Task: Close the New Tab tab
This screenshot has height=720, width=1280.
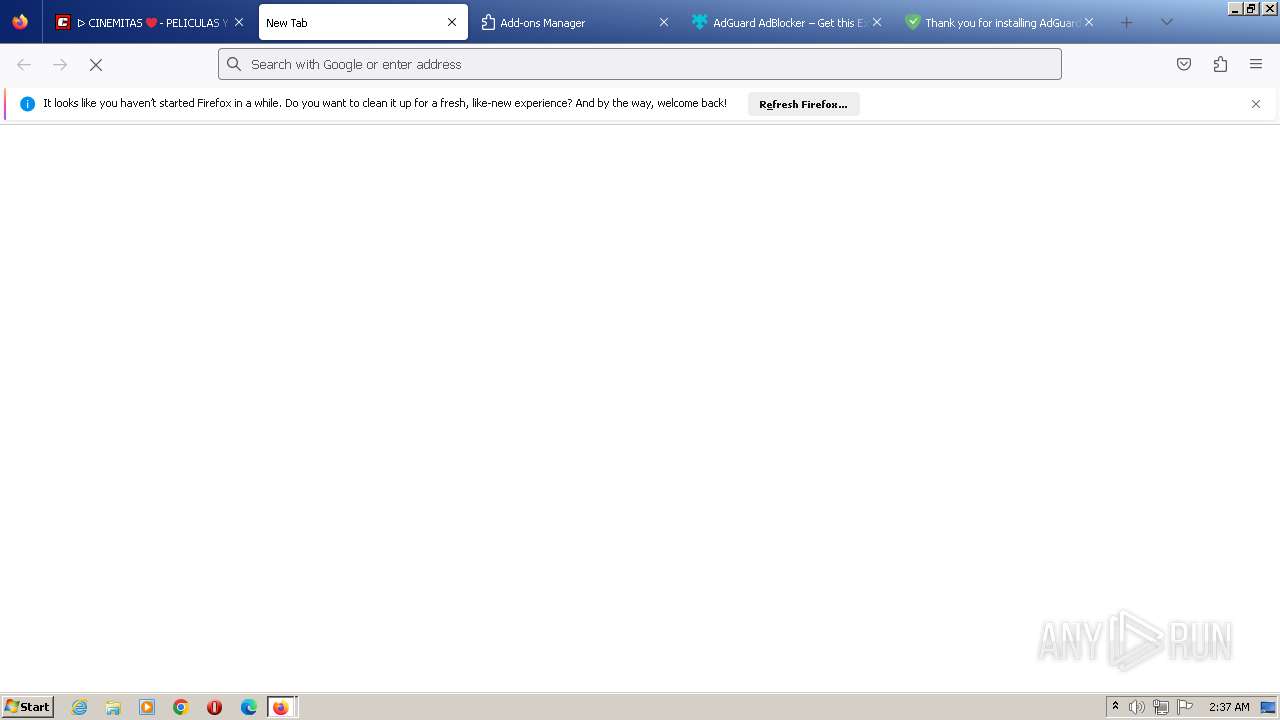Action: (452, 22)
